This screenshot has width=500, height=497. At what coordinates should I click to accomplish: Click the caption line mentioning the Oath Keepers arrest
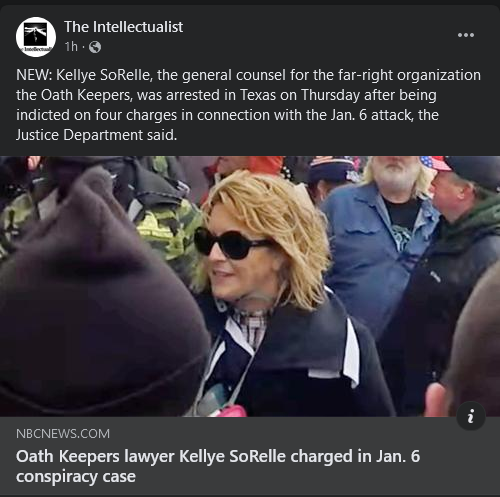pos(226,95)
